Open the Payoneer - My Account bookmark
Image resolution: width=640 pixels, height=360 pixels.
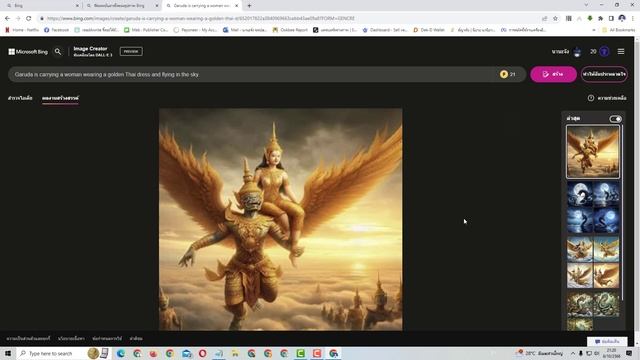(x=195, y=30)
